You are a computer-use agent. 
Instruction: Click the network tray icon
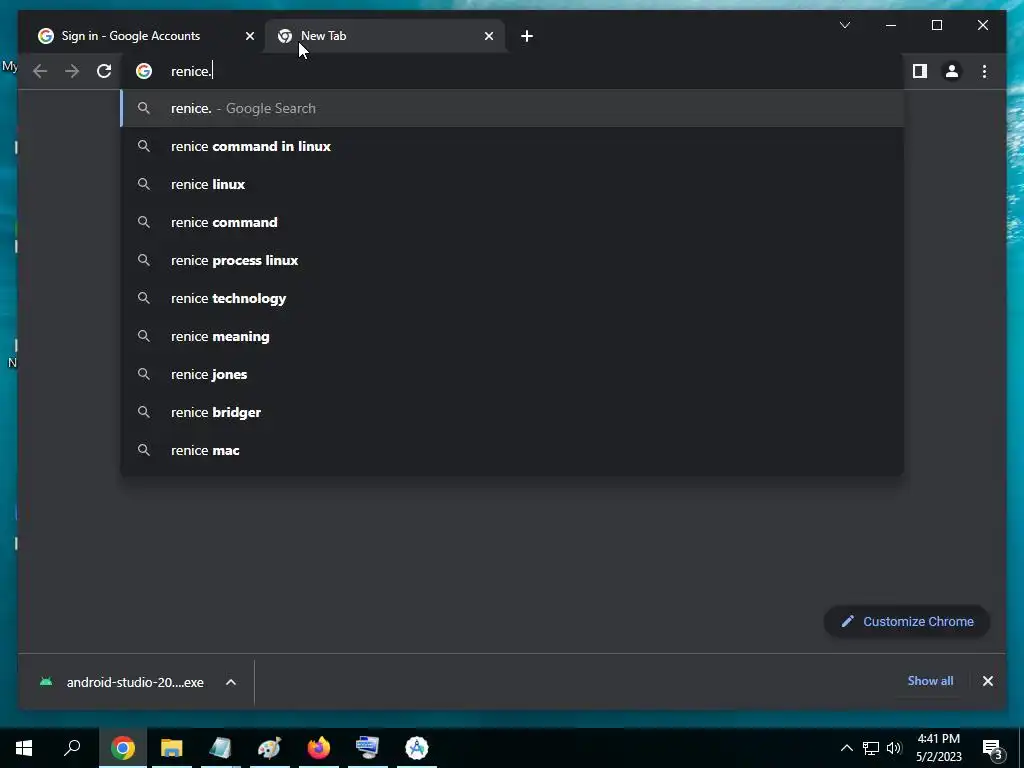coord(871,748)
